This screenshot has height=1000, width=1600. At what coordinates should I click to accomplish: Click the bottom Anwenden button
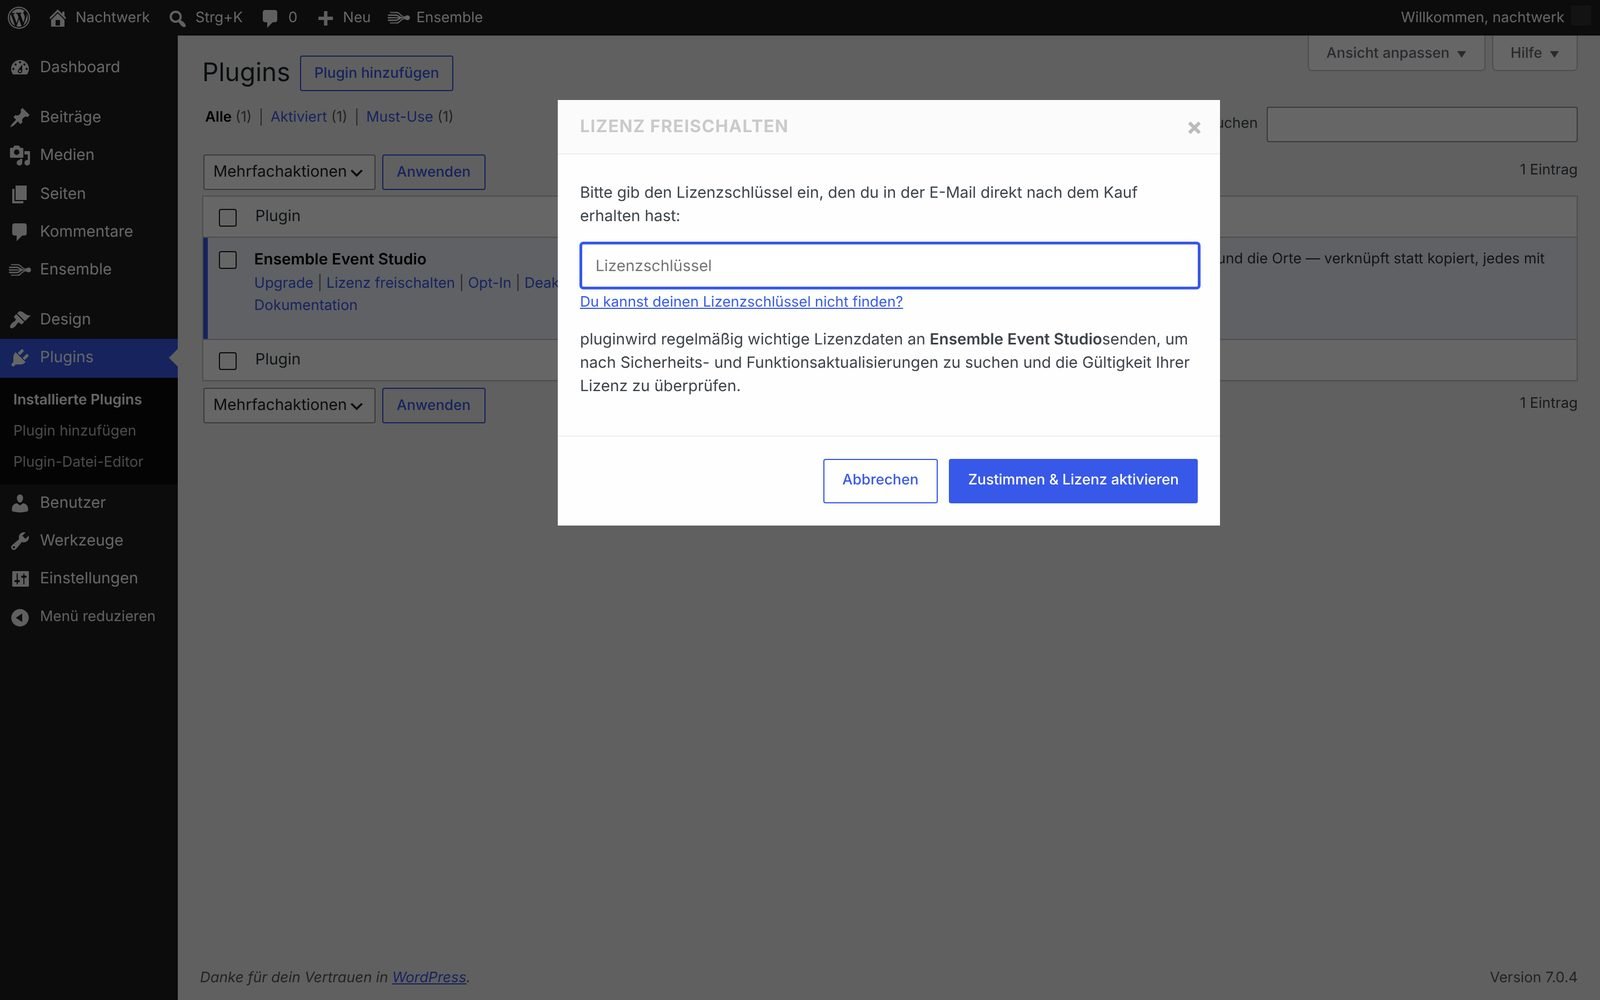point(433,405)
